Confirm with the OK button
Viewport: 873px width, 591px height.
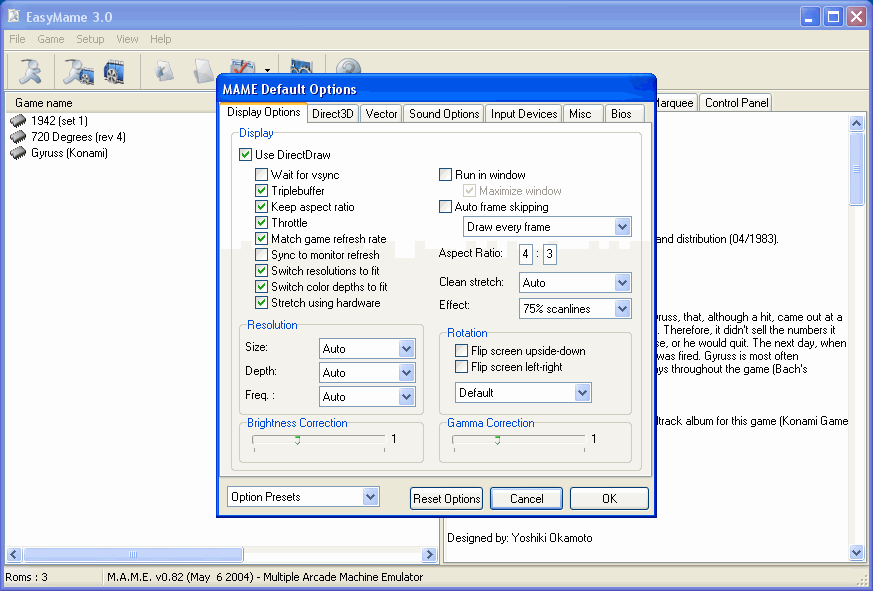[x=609, y=499]
